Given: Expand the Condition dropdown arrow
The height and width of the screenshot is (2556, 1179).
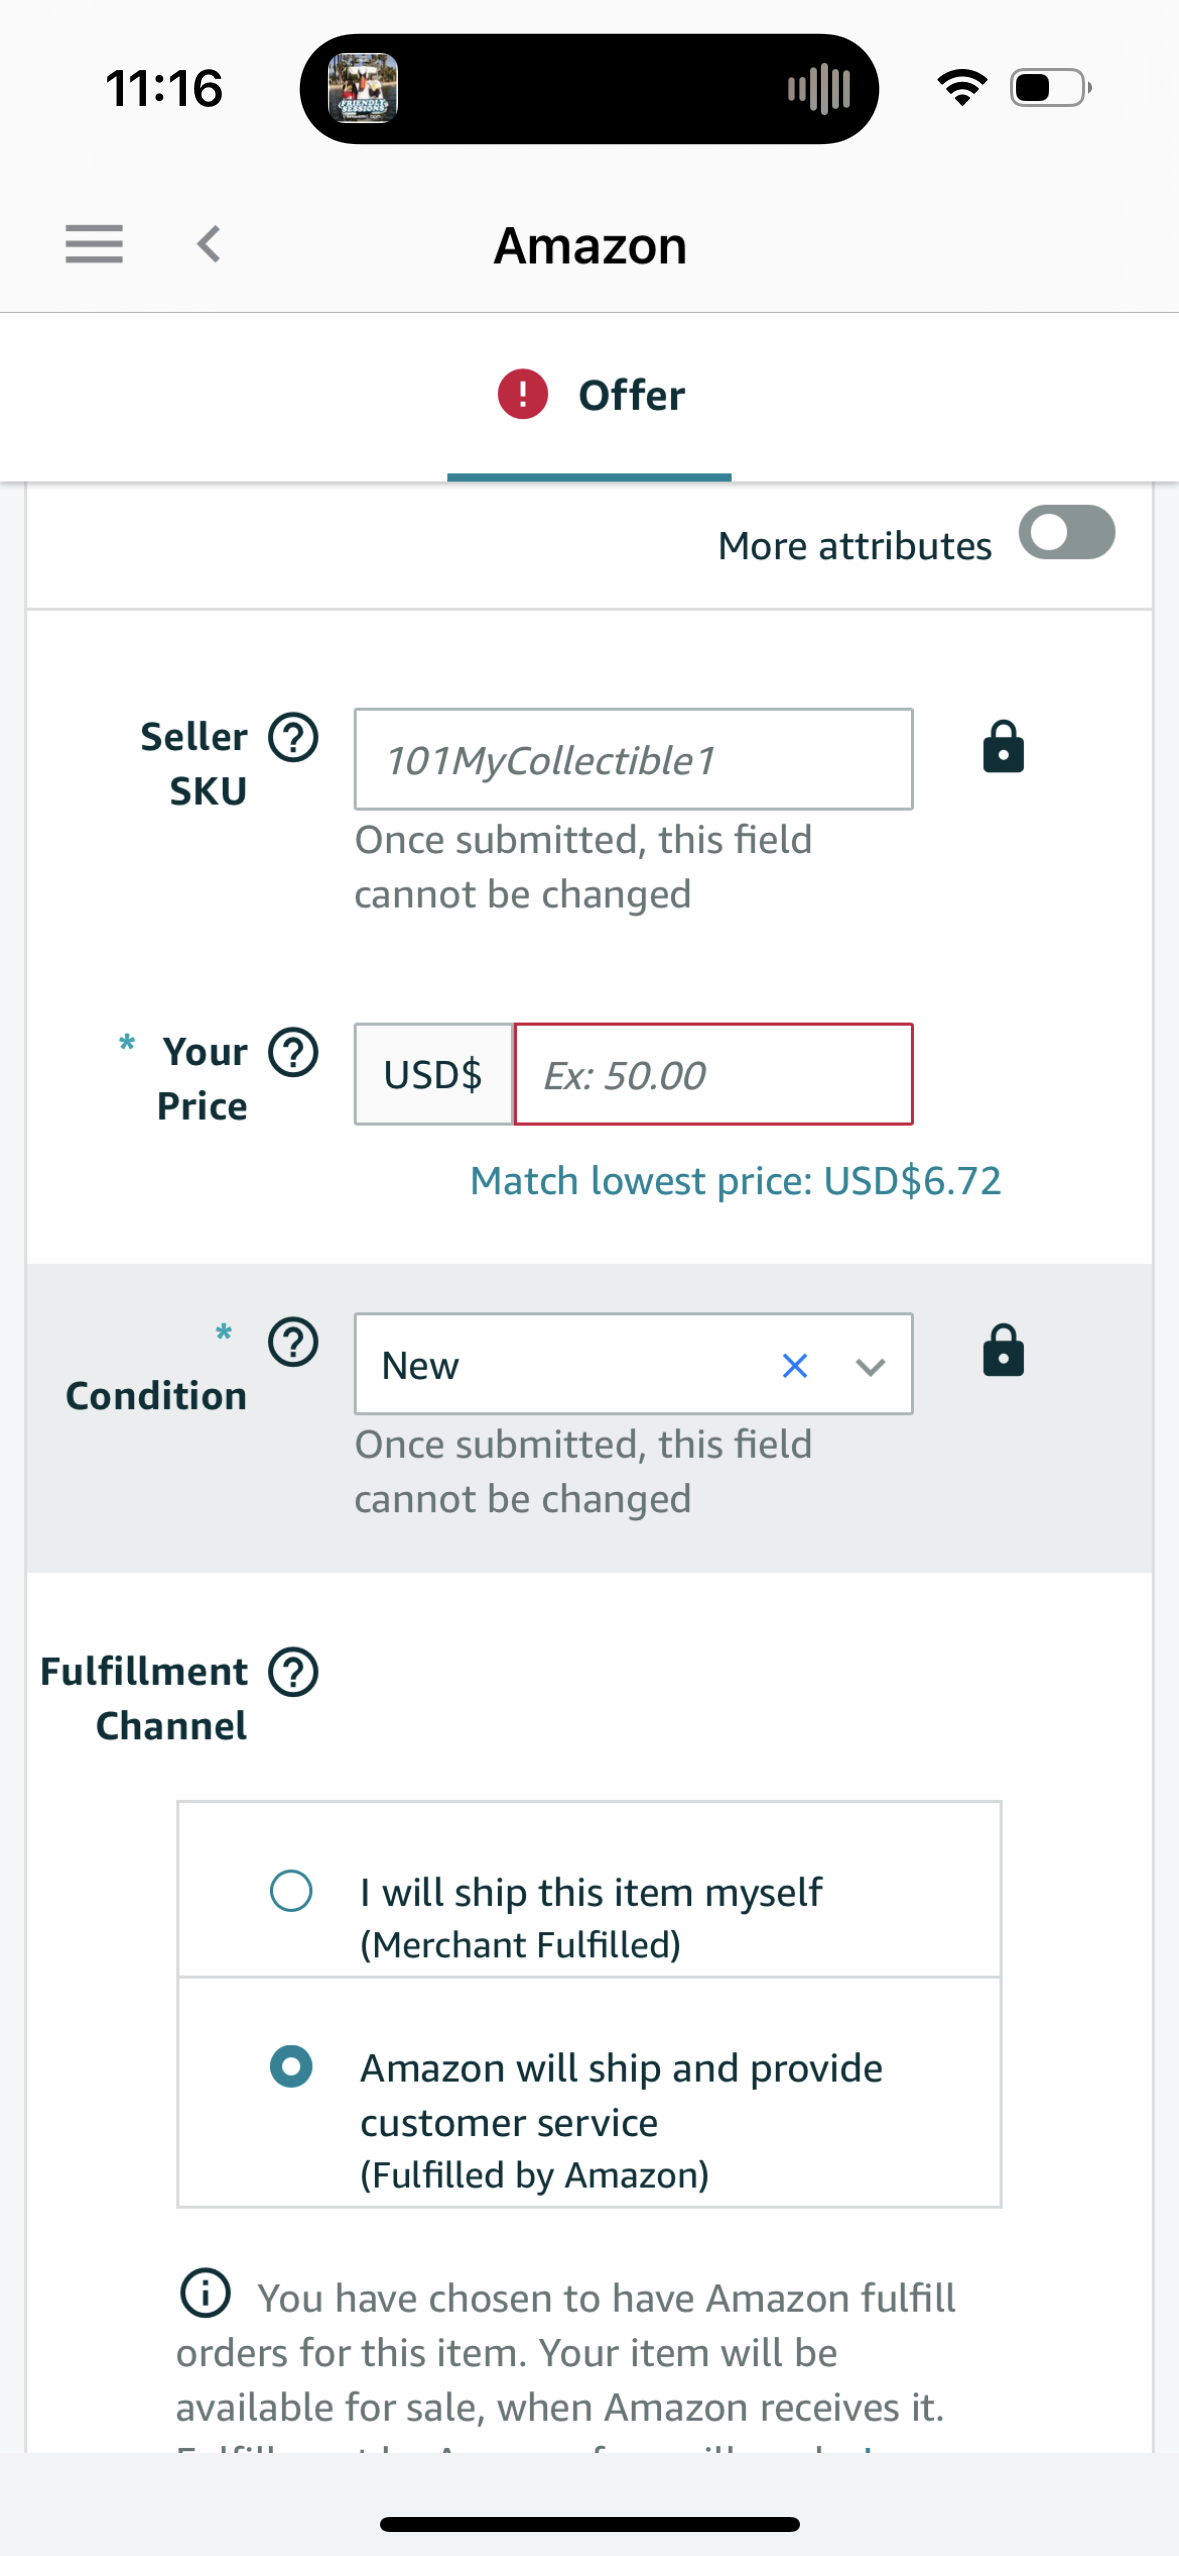Looking at the screenshot, I should (x=871, y=1366).
